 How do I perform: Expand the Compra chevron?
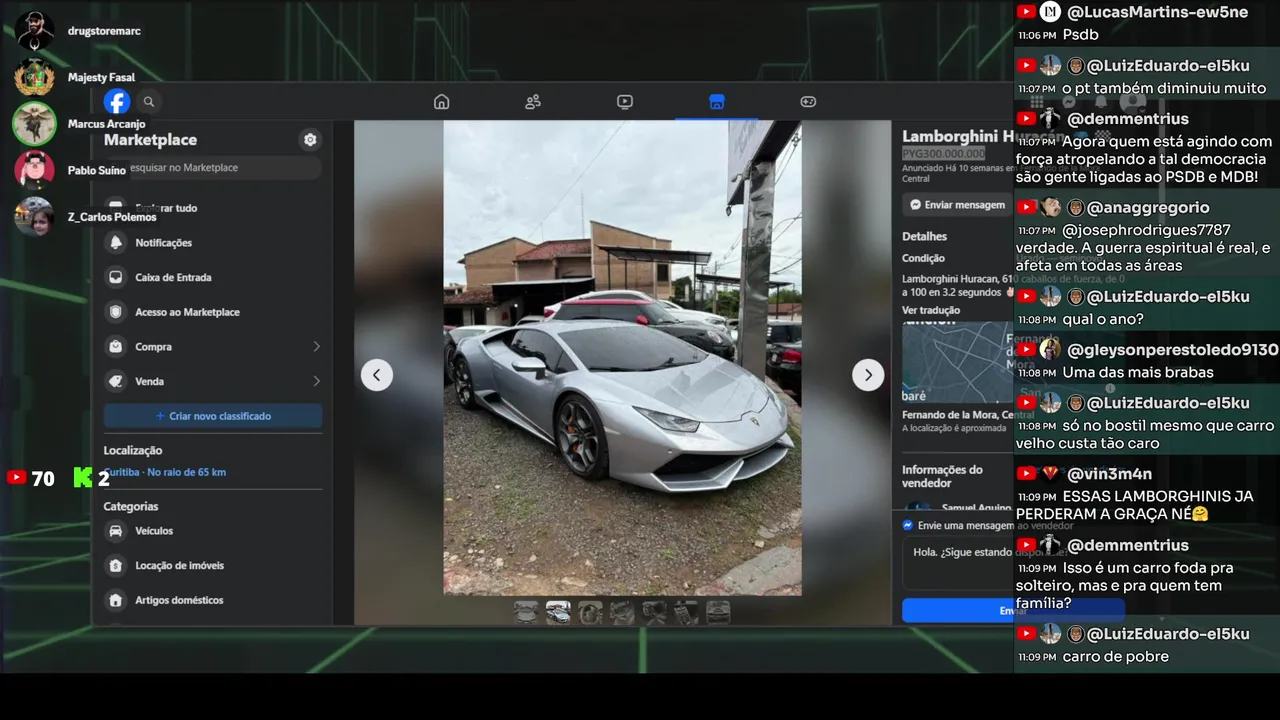pos(316,347)
